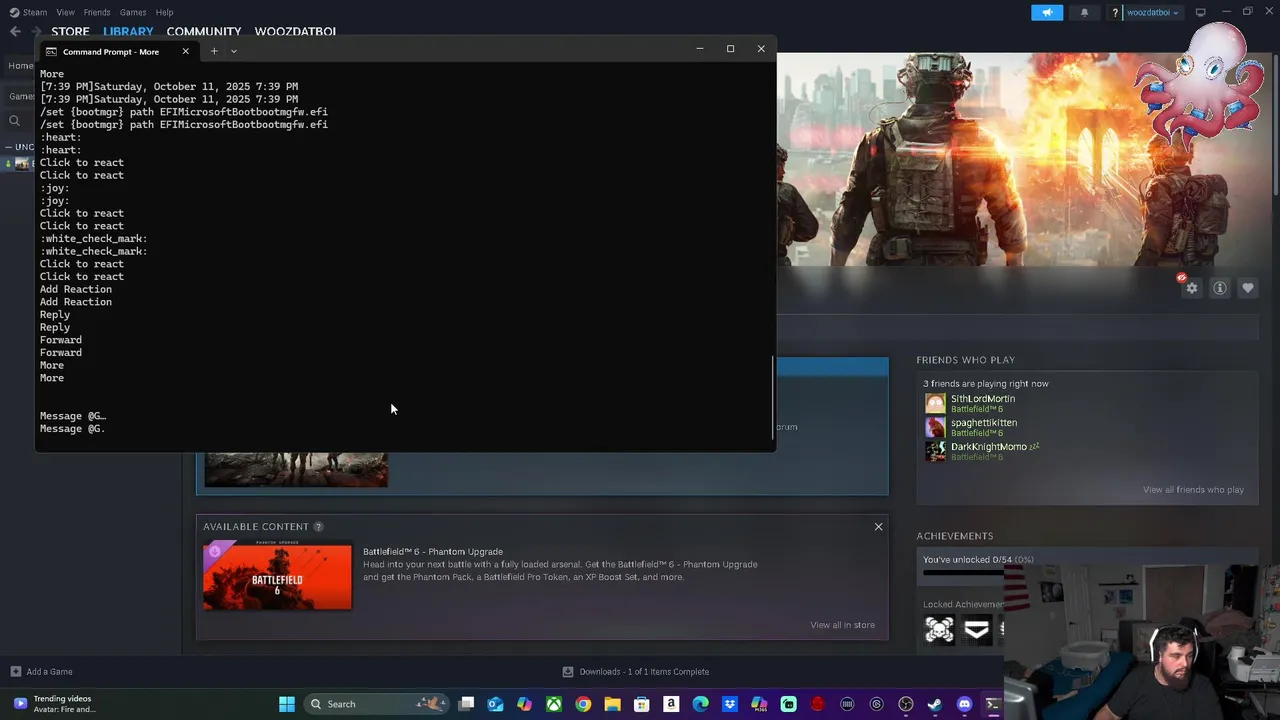
Task: Open Downloads status in bottom bar
Action: click(636, 672)
